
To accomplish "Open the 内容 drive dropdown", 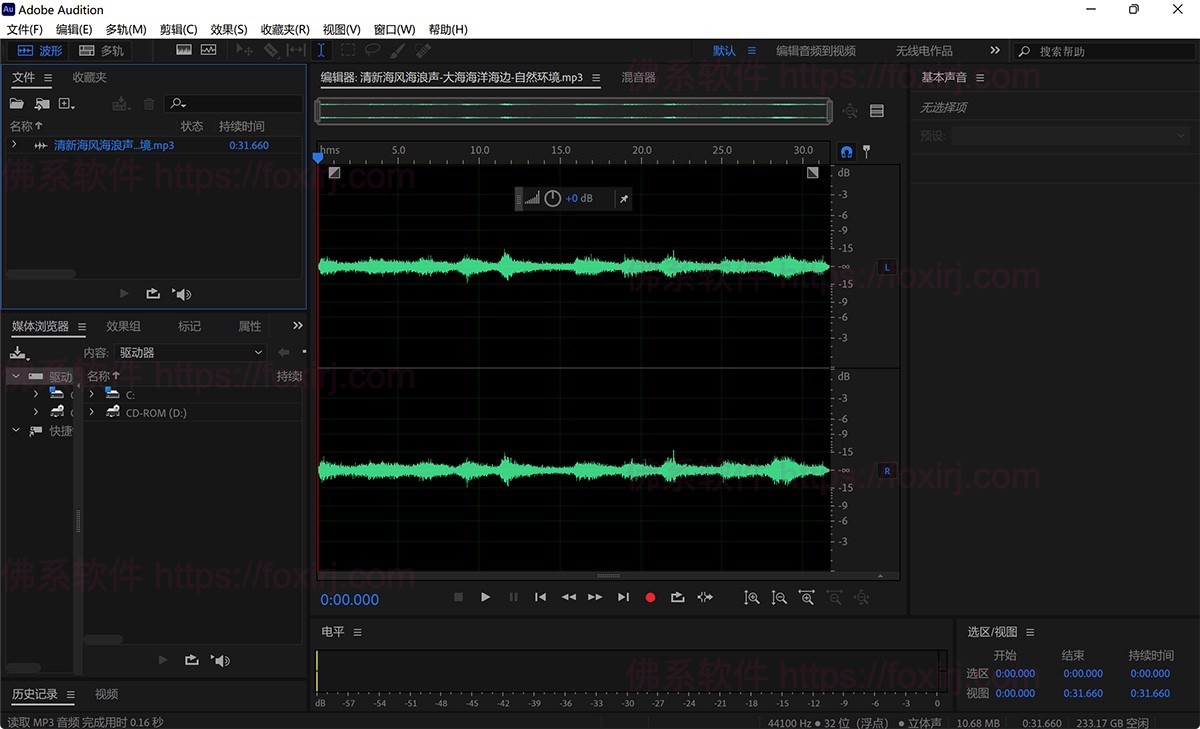I will [190, 352].
